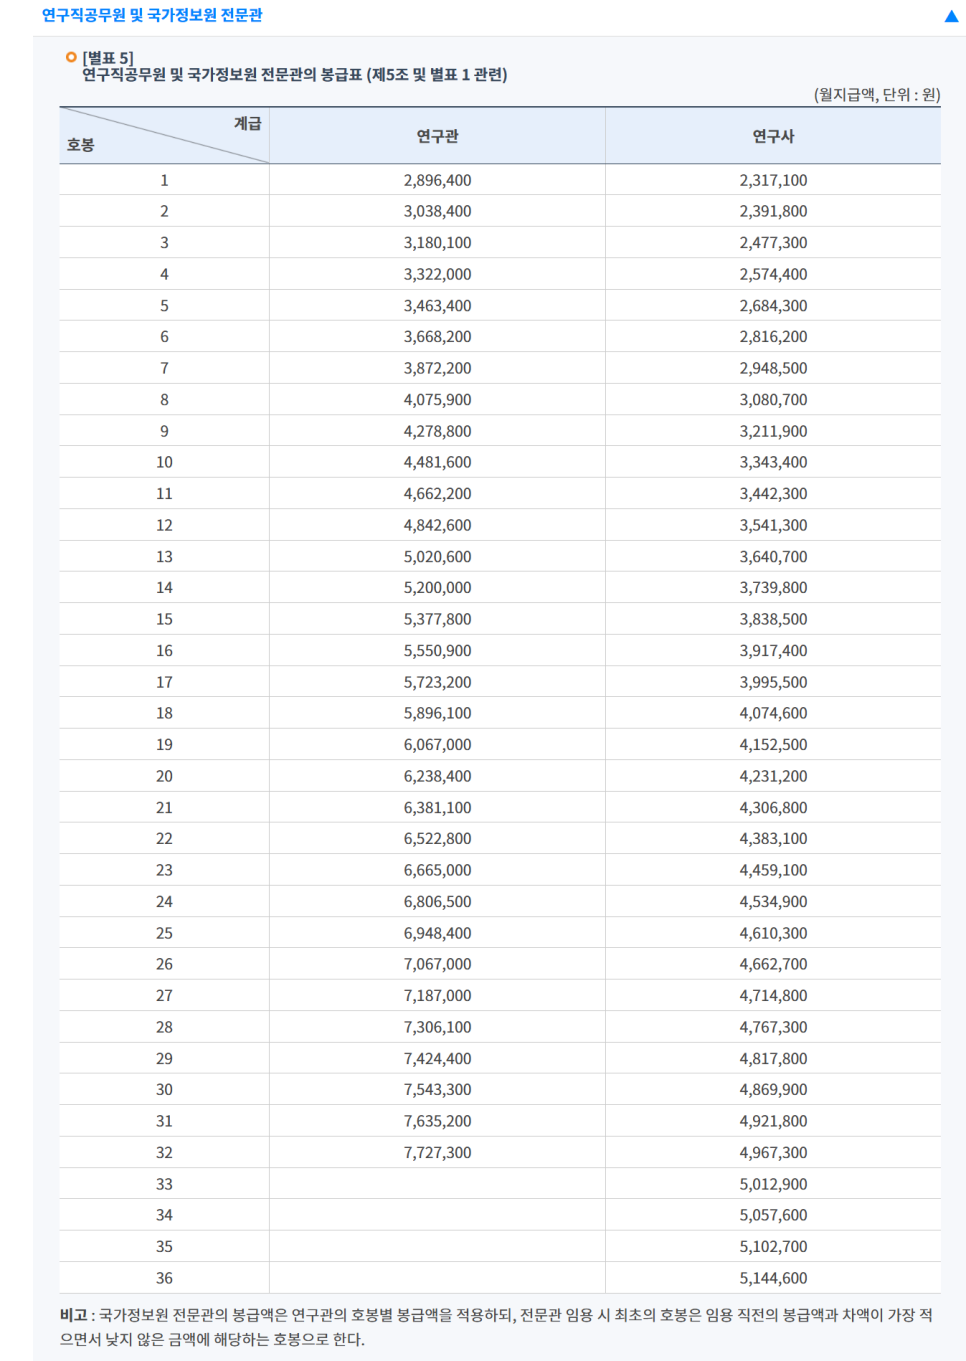This screenshot has width=966, height=1361.
Task: Click the 월지급액 단위 원 unit note
Action: pyautogui.click(x=877, y=94)
